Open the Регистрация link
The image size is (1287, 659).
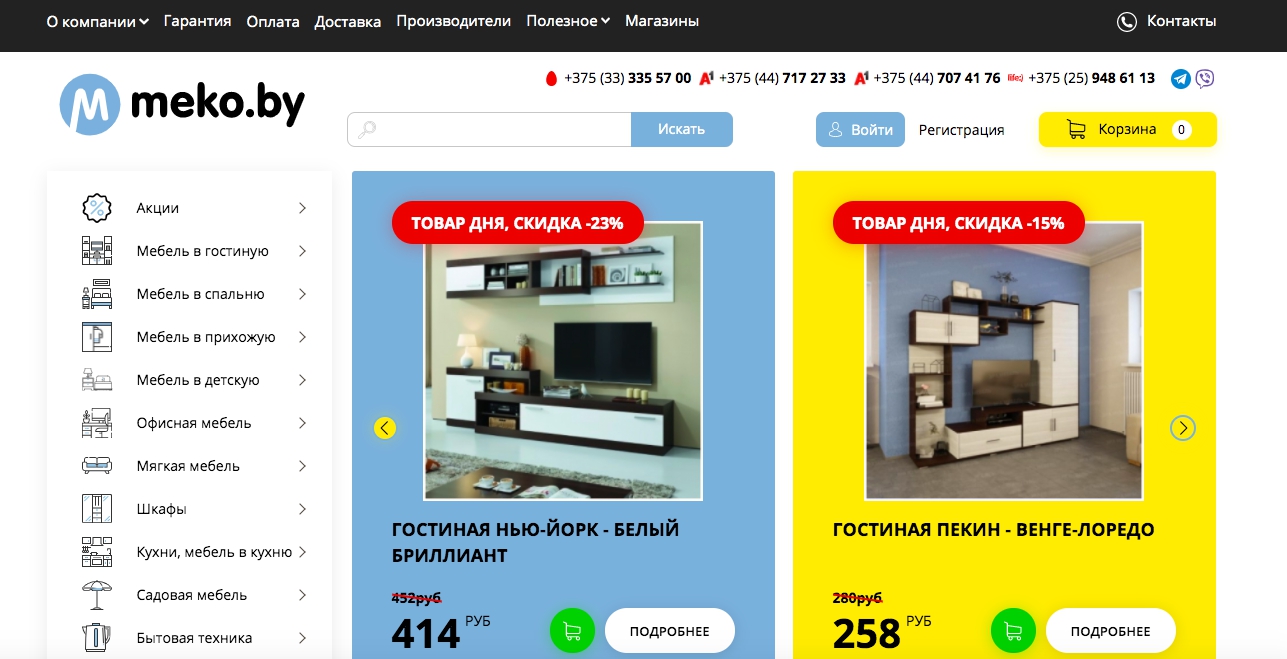(x=962, y=130)
